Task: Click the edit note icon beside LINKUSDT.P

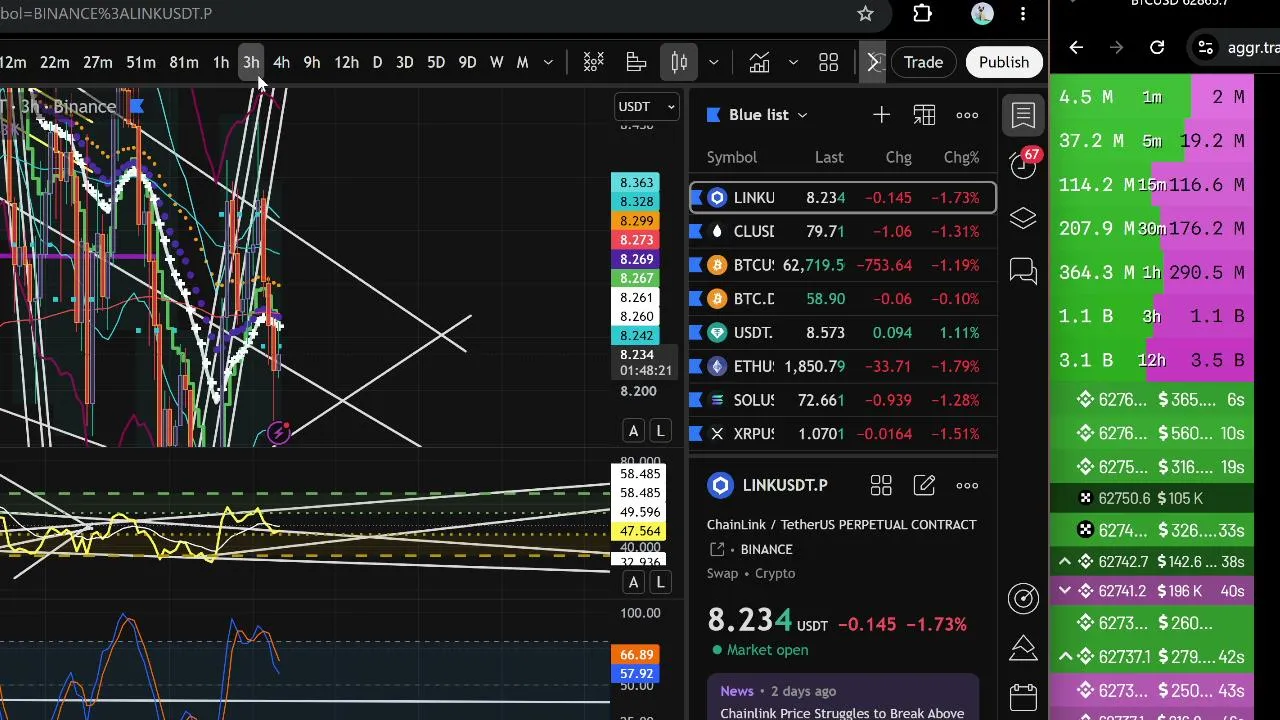Action: click(x=924, y=485)
